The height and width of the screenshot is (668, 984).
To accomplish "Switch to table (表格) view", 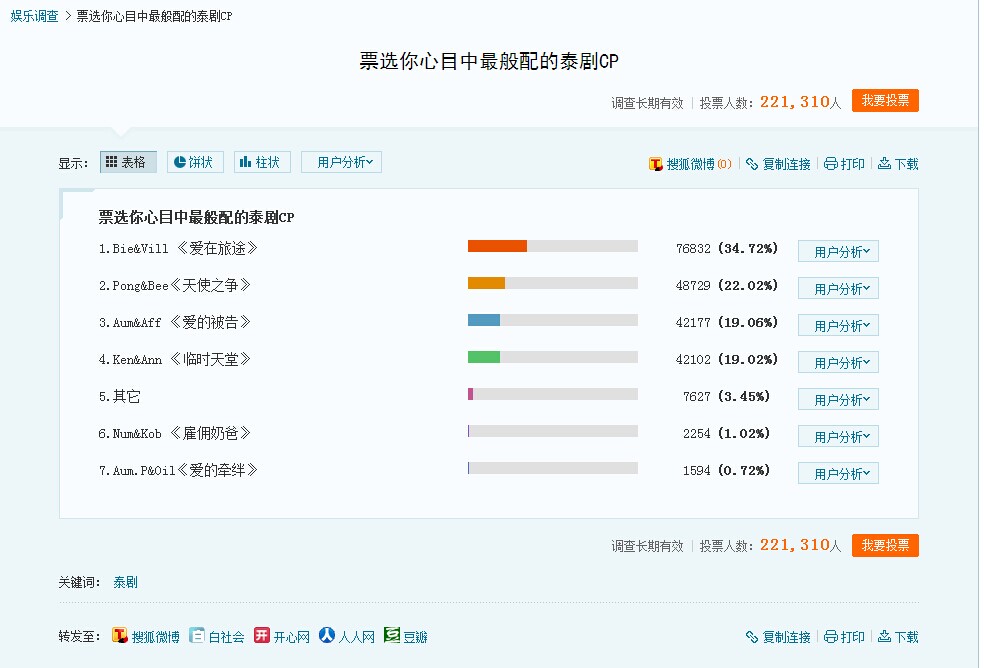I will pos(128,162).
